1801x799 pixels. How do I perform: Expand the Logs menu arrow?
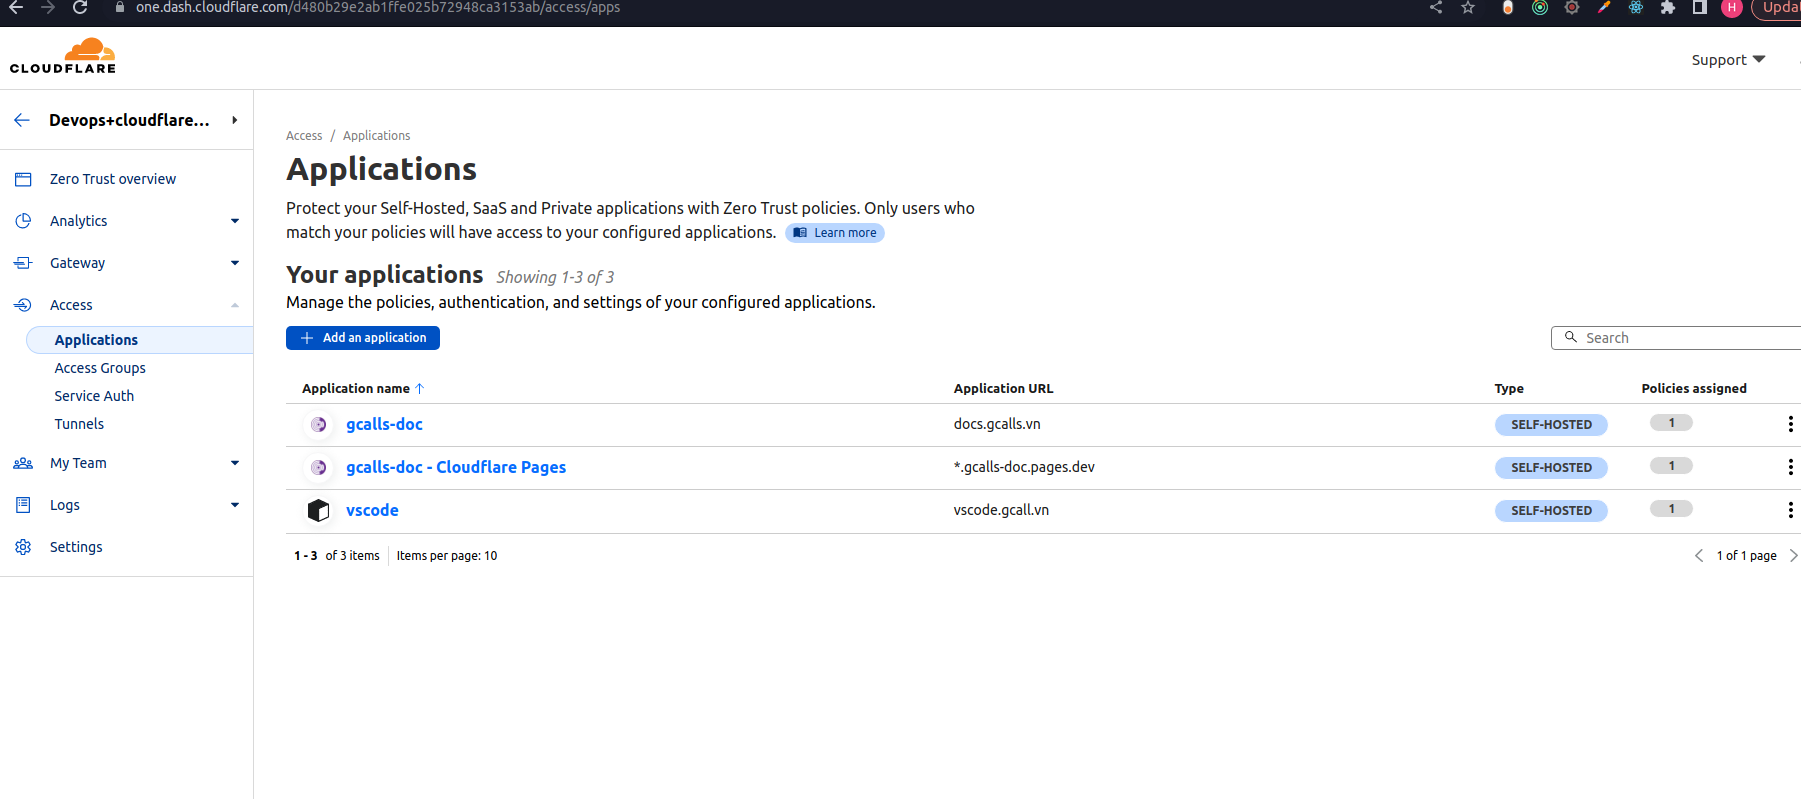coord(235,505)
